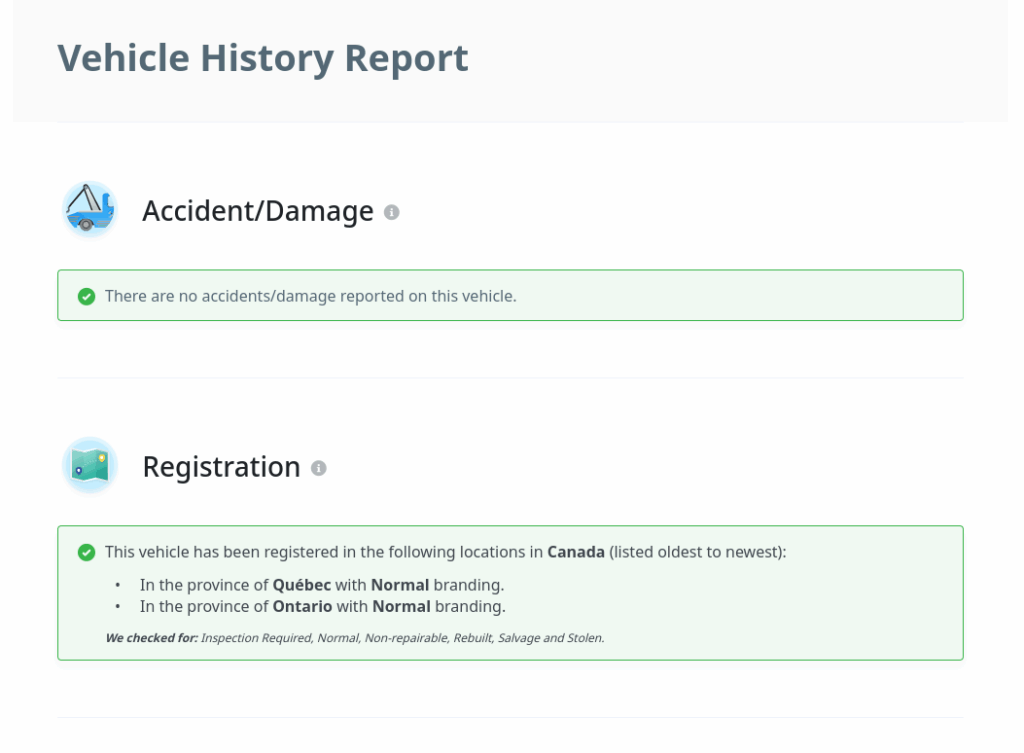Click the bold word Canada

(575, 552)
